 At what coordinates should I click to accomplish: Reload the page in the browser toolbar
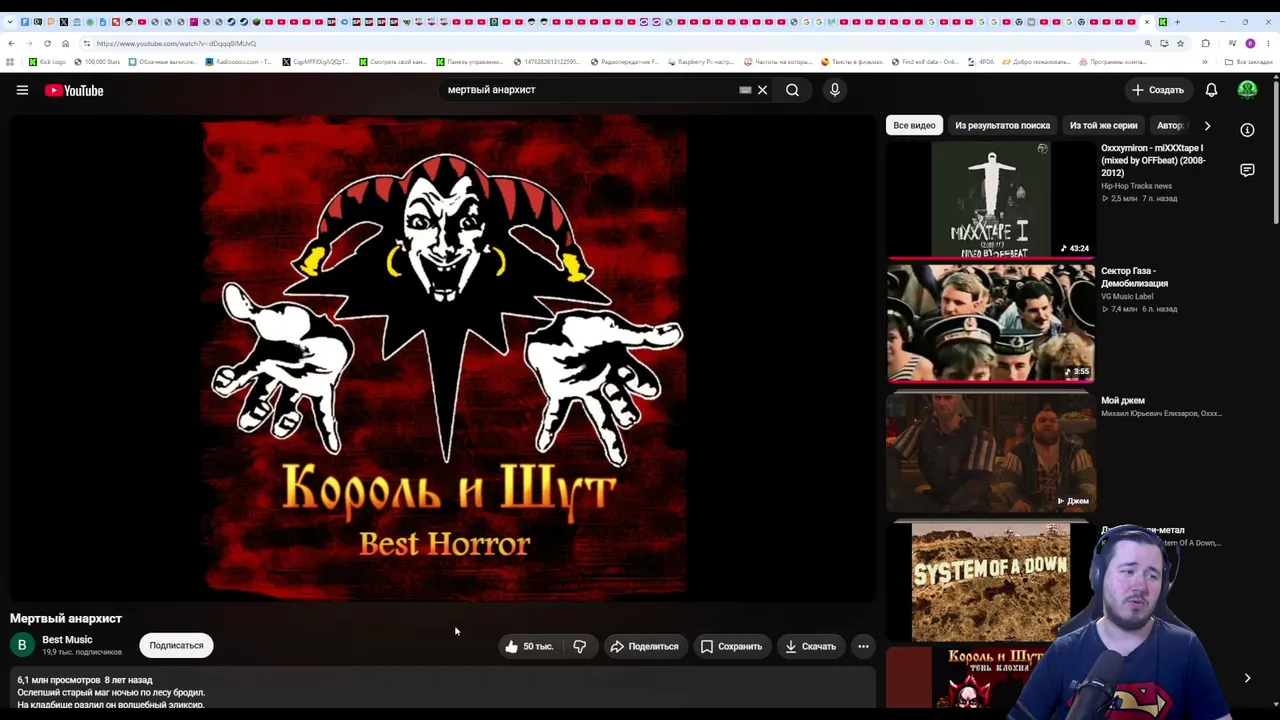pos(47,43)
